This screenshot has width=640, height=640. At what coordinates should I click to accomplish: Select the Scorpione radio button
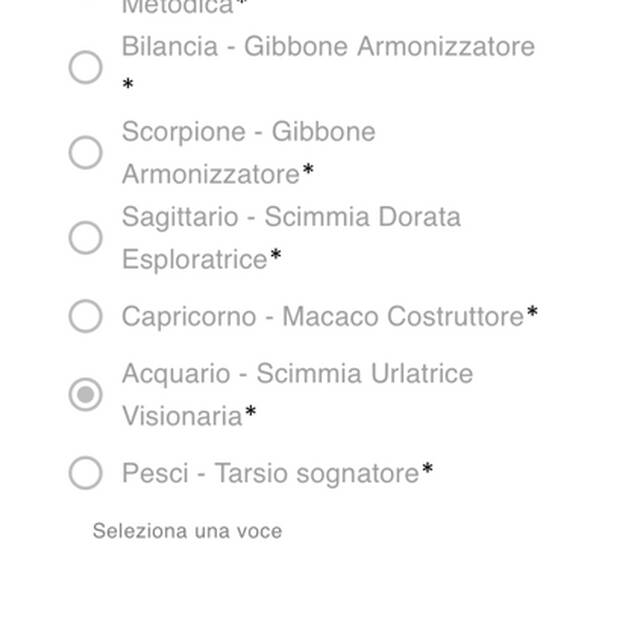85,153
